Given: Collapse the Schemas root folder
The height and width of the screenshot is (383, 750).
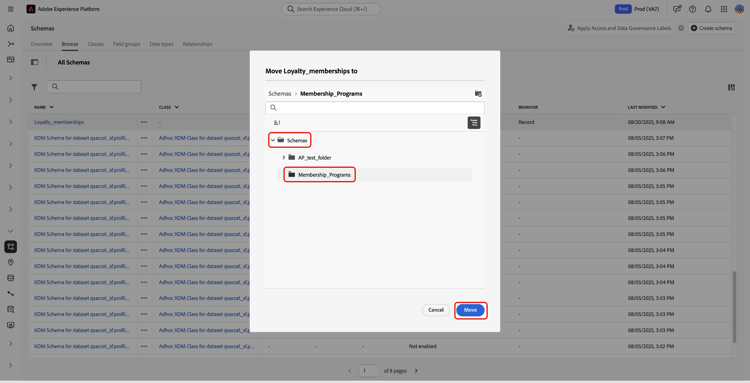Looking at the screenshot, I should pyautogui.click(x=273, y=140).
